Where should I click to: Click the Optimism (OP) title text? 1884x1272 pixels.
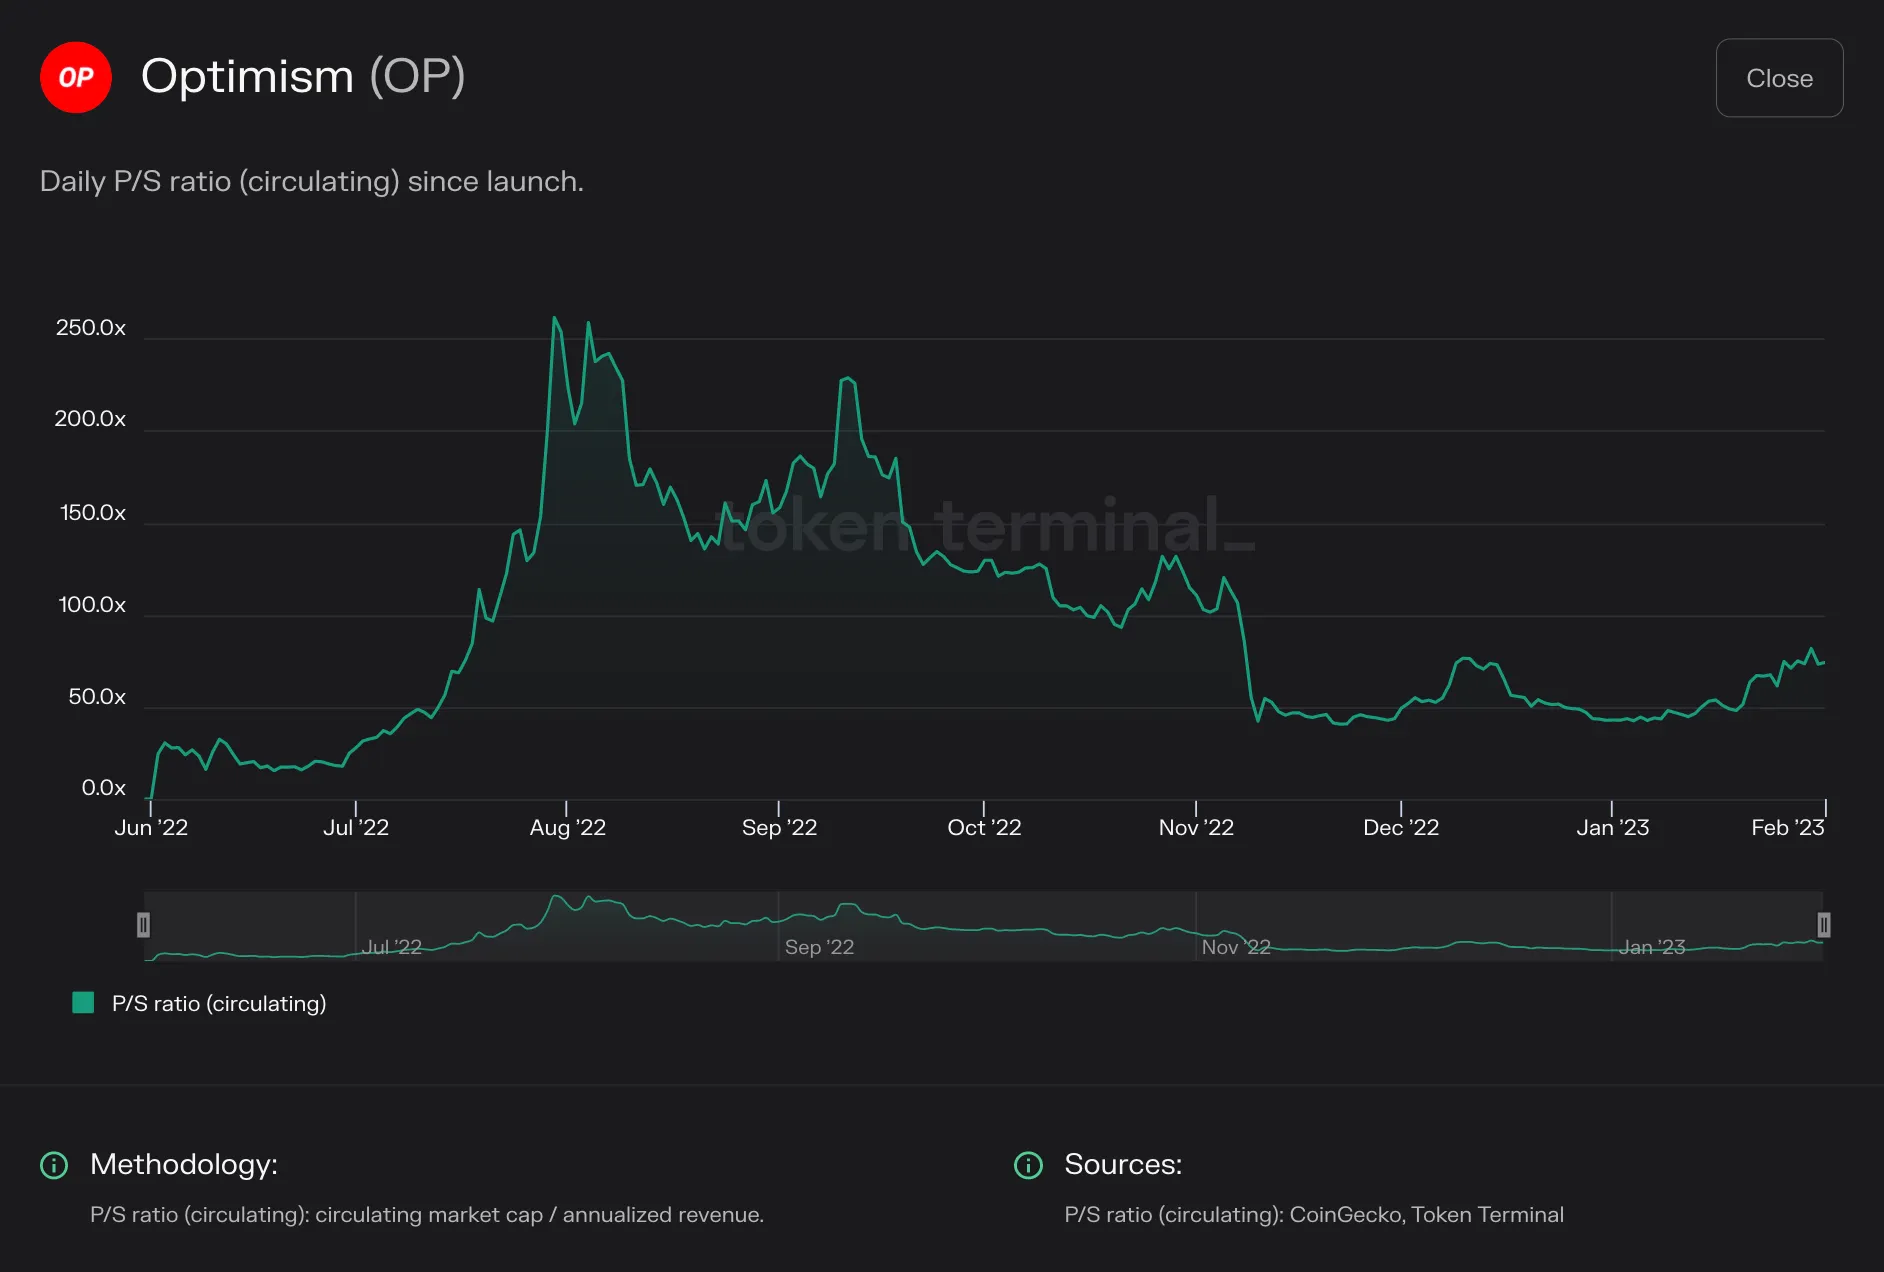[x=303, y=77]
